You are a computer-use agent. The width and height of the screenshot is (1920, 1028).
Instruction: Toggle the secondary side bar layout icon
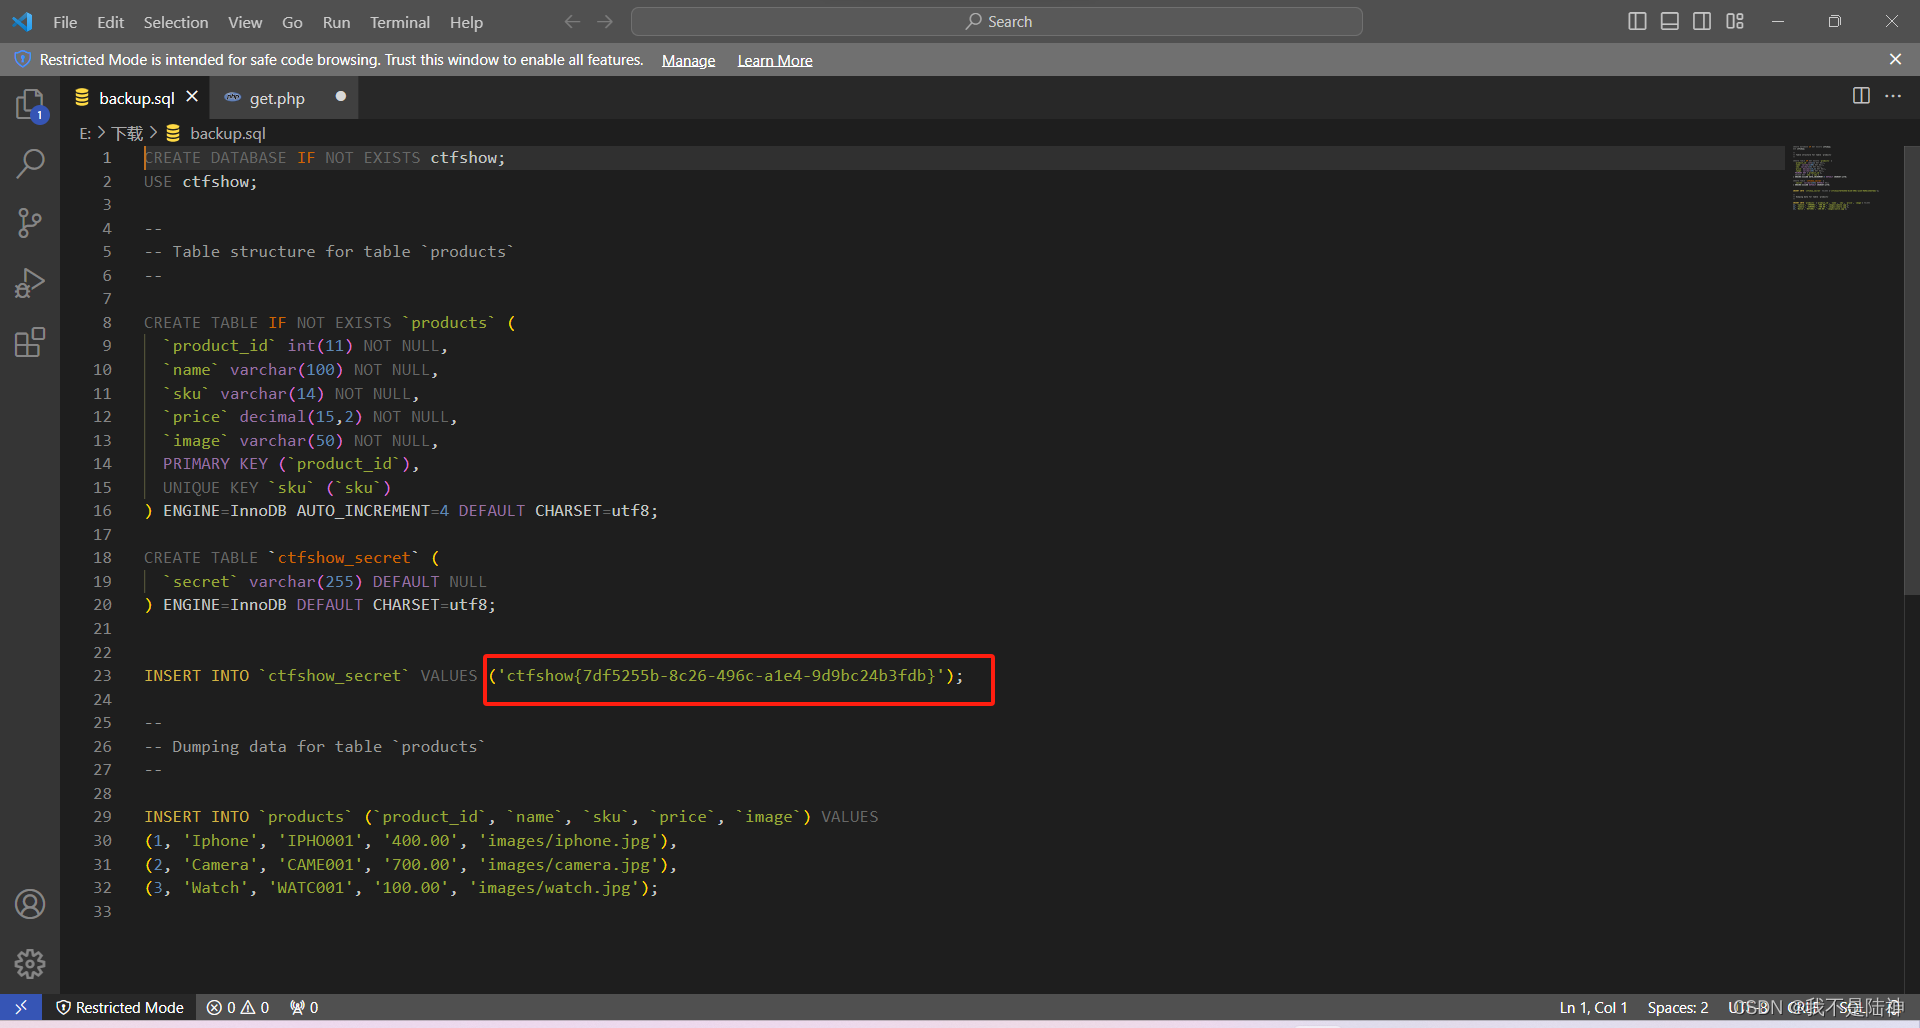coord(1702,21)
